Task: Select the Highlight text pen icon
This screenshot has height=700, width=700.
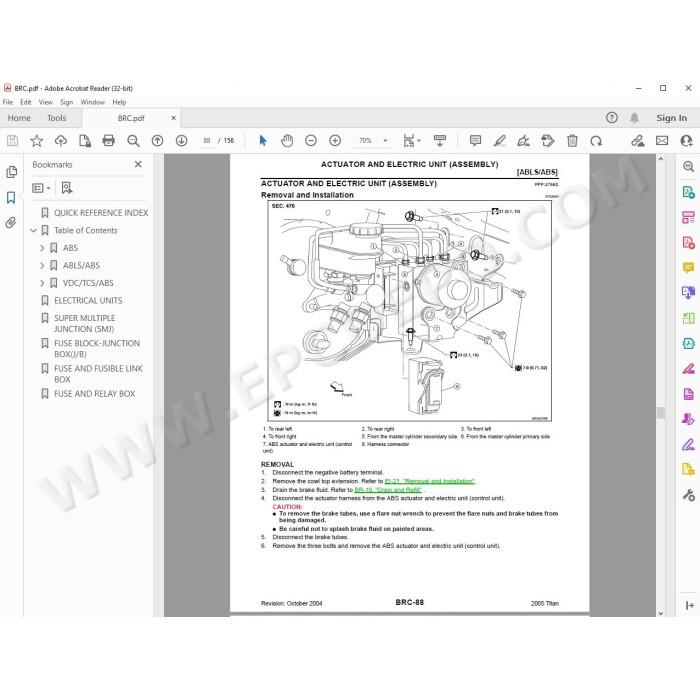Action: (x=500, y=141)
